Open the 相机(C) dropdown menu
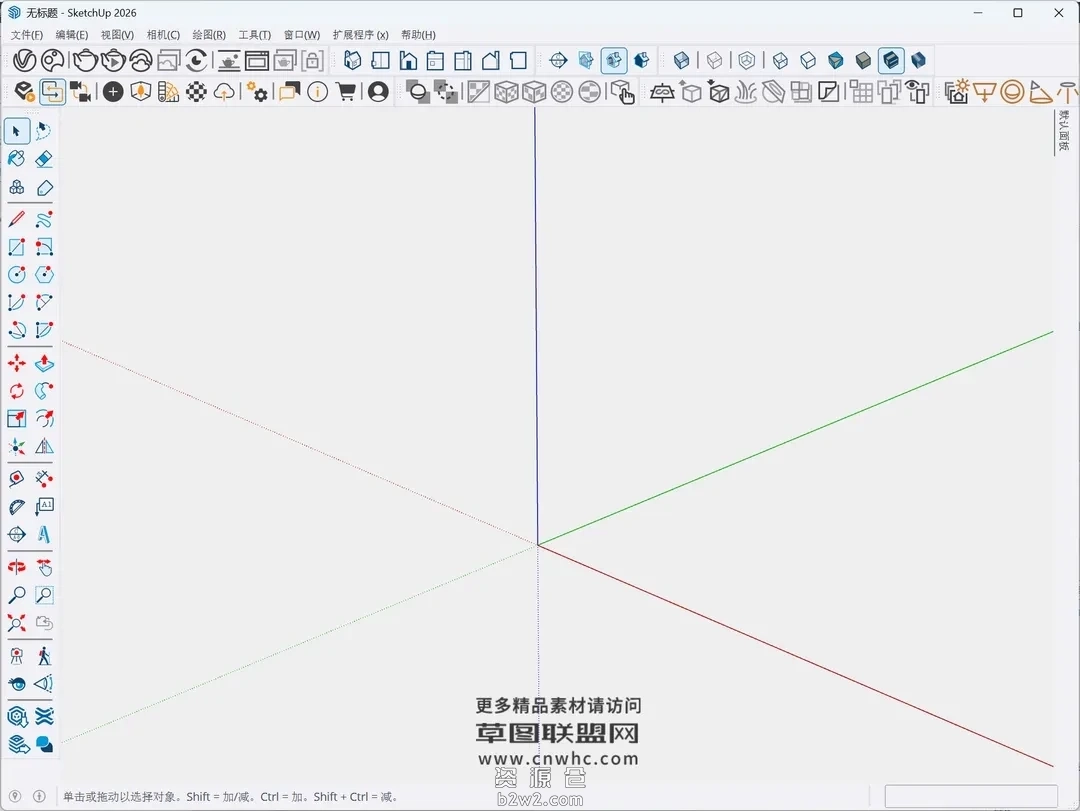 (x=163, y=35)
